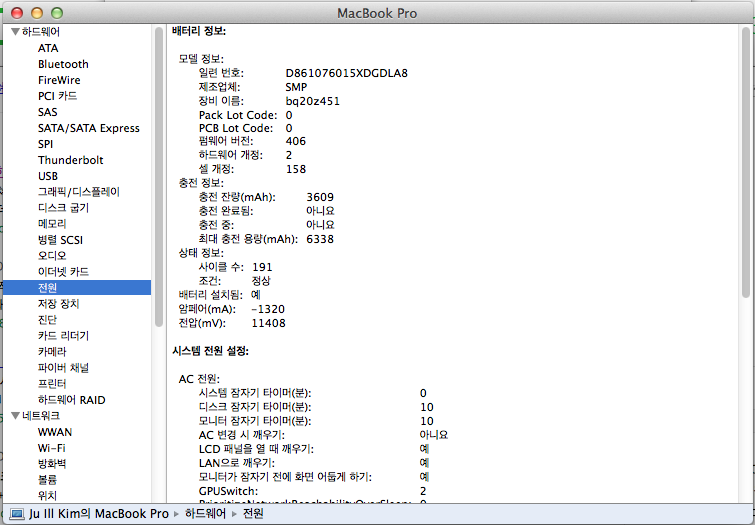Select Bluetooth in the hardware list

(63, 64)
